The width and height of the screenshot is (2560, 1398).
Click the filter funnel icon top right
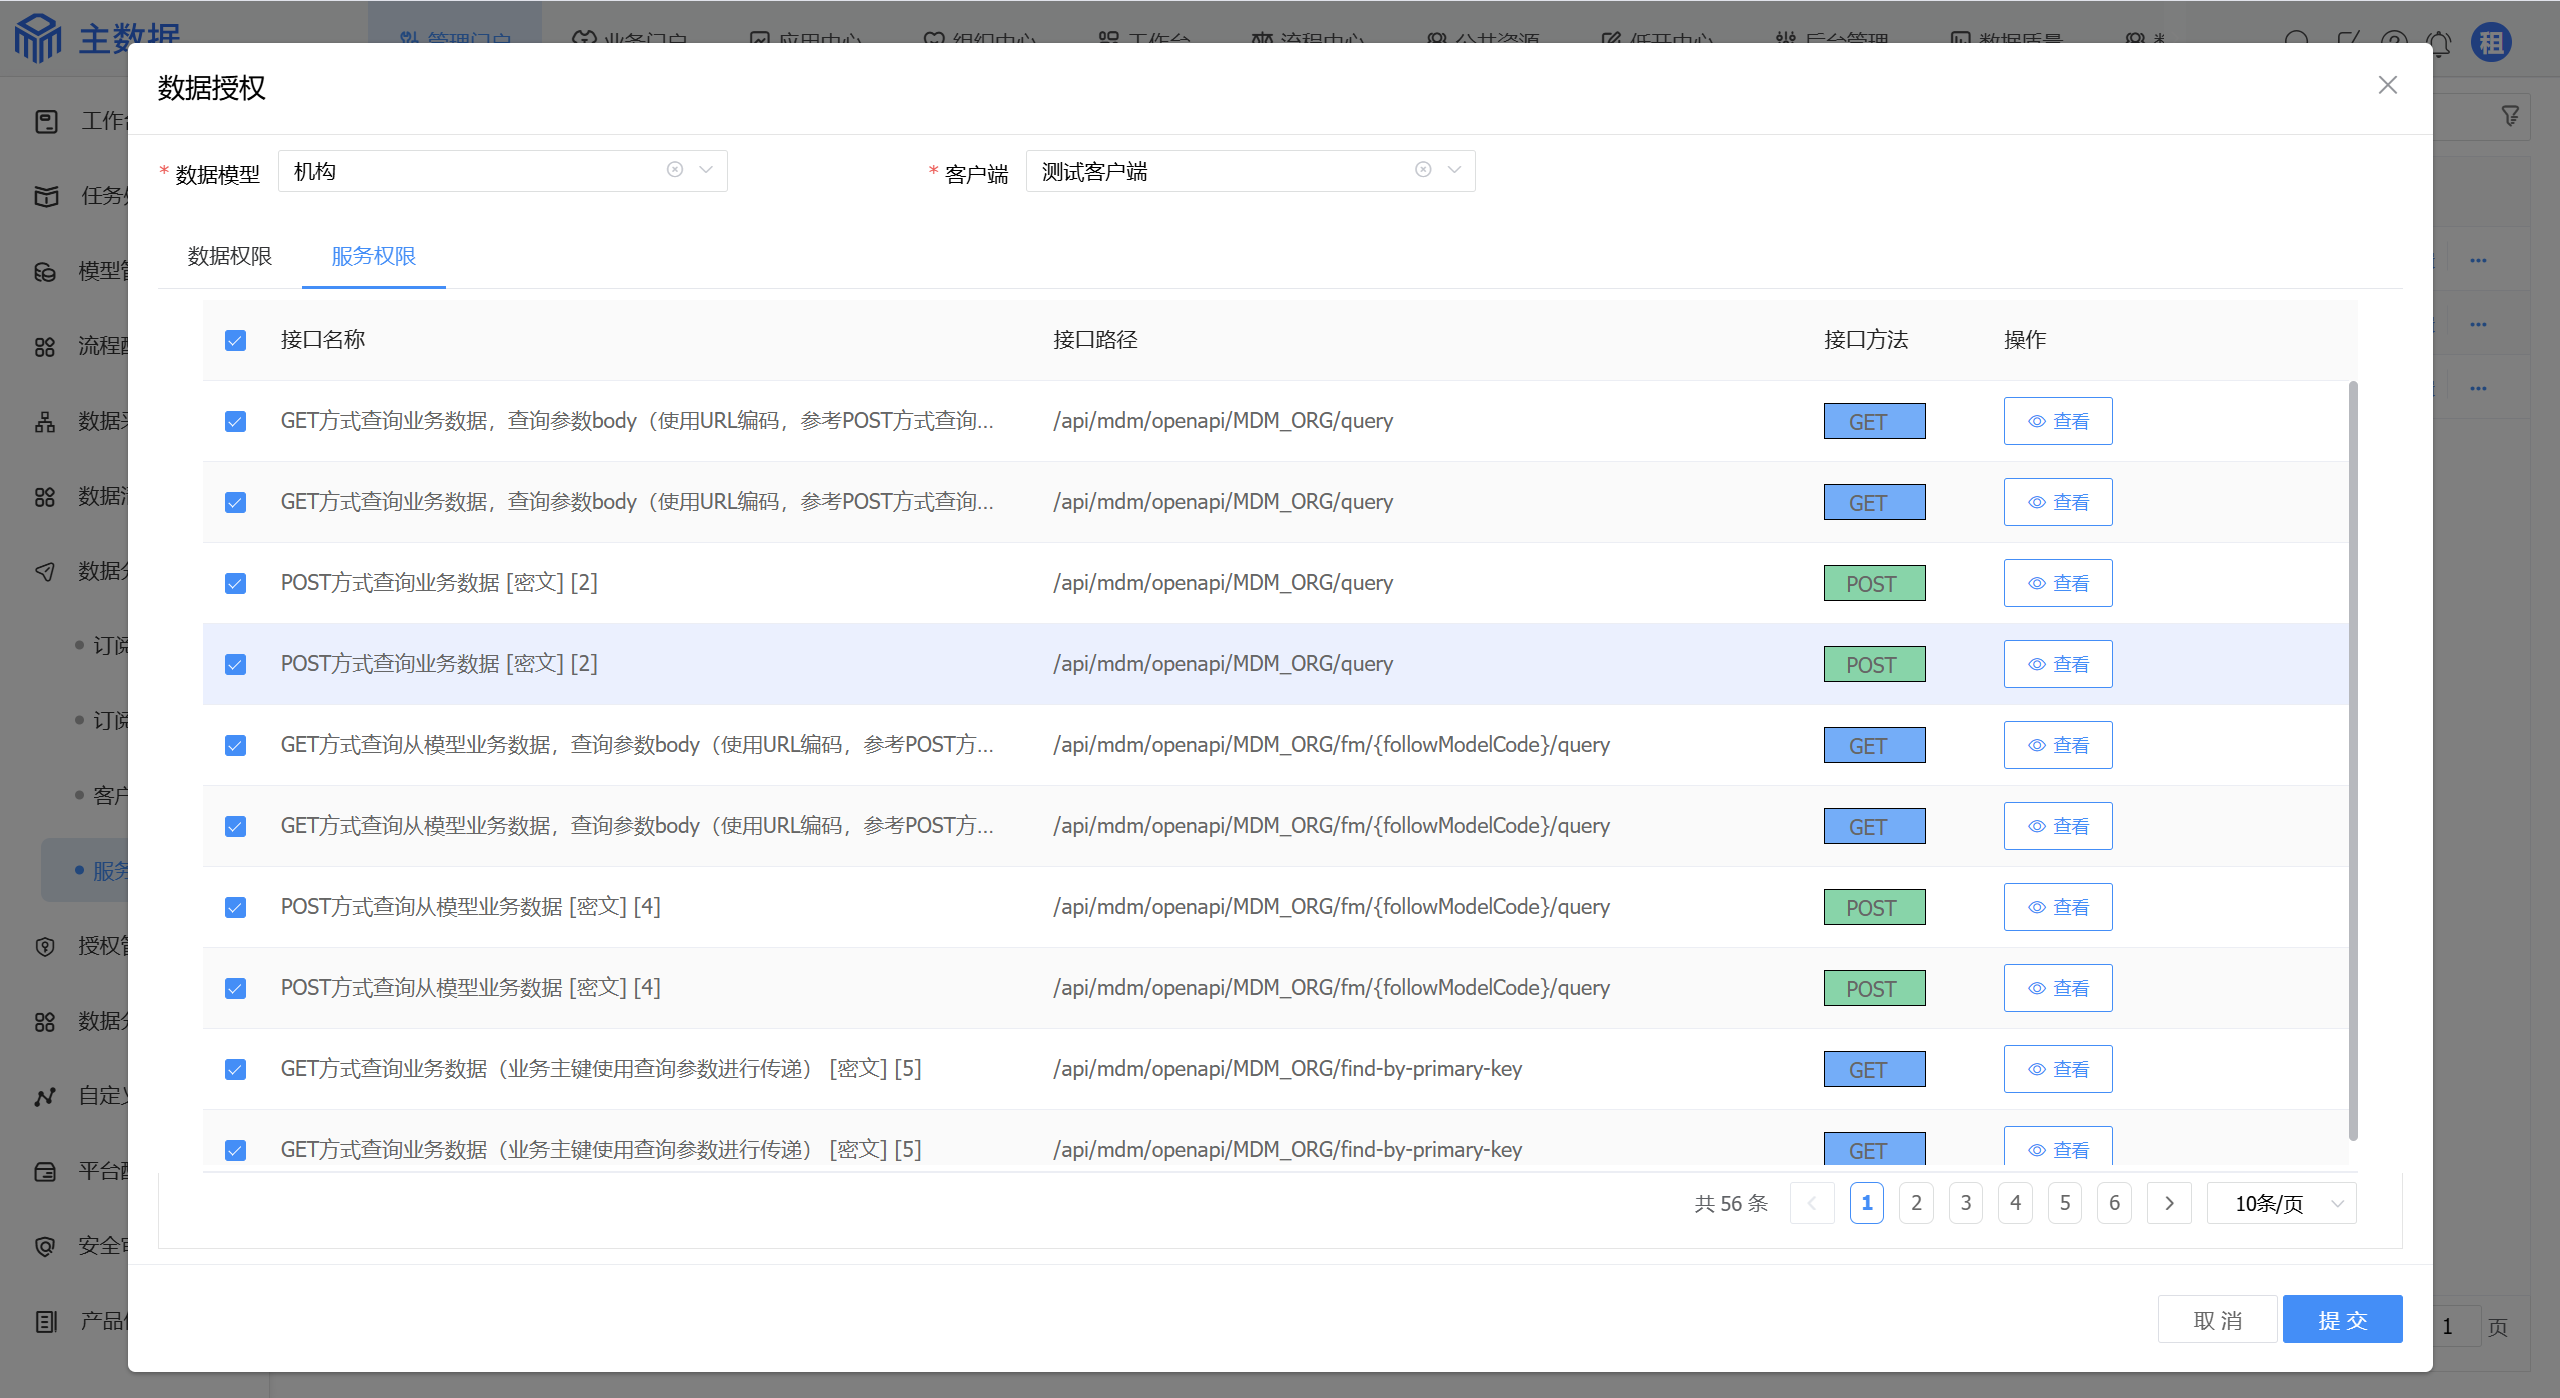(x=2510, y=116)
